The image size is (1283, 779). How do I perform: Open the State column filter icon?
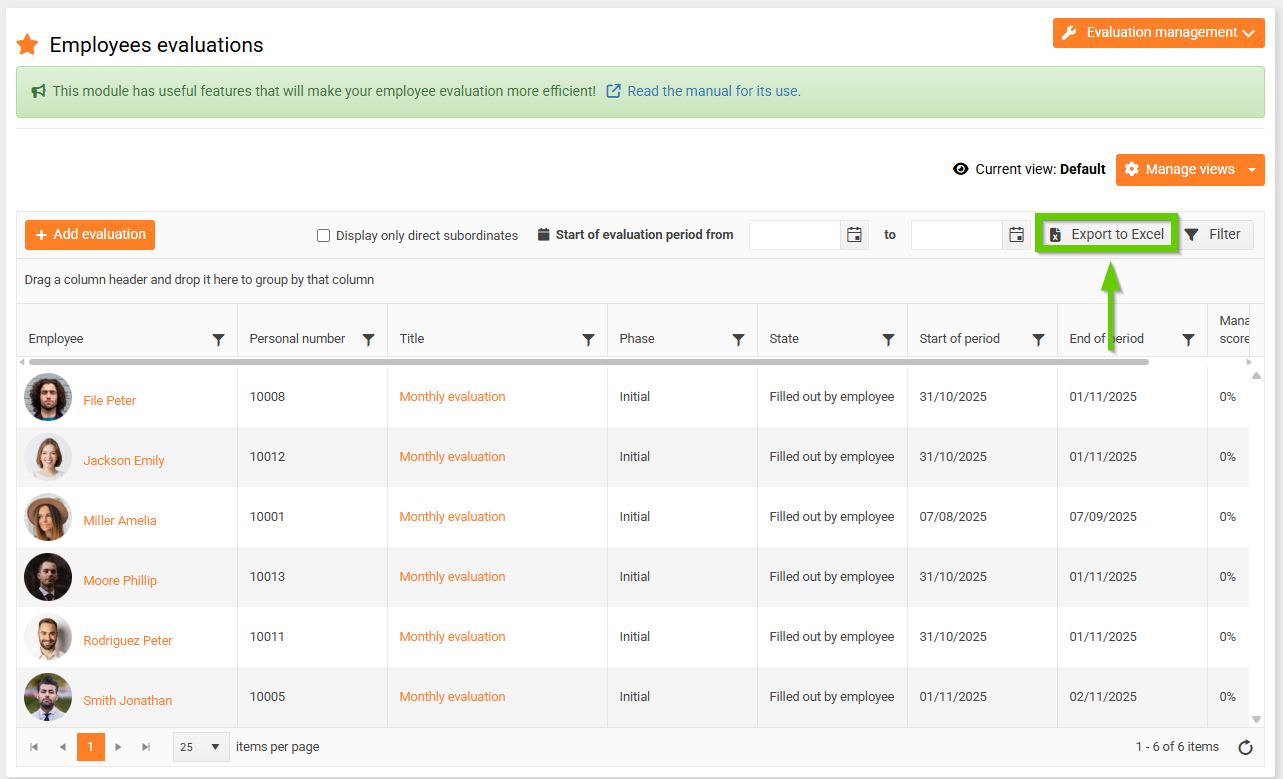[889, 340]
